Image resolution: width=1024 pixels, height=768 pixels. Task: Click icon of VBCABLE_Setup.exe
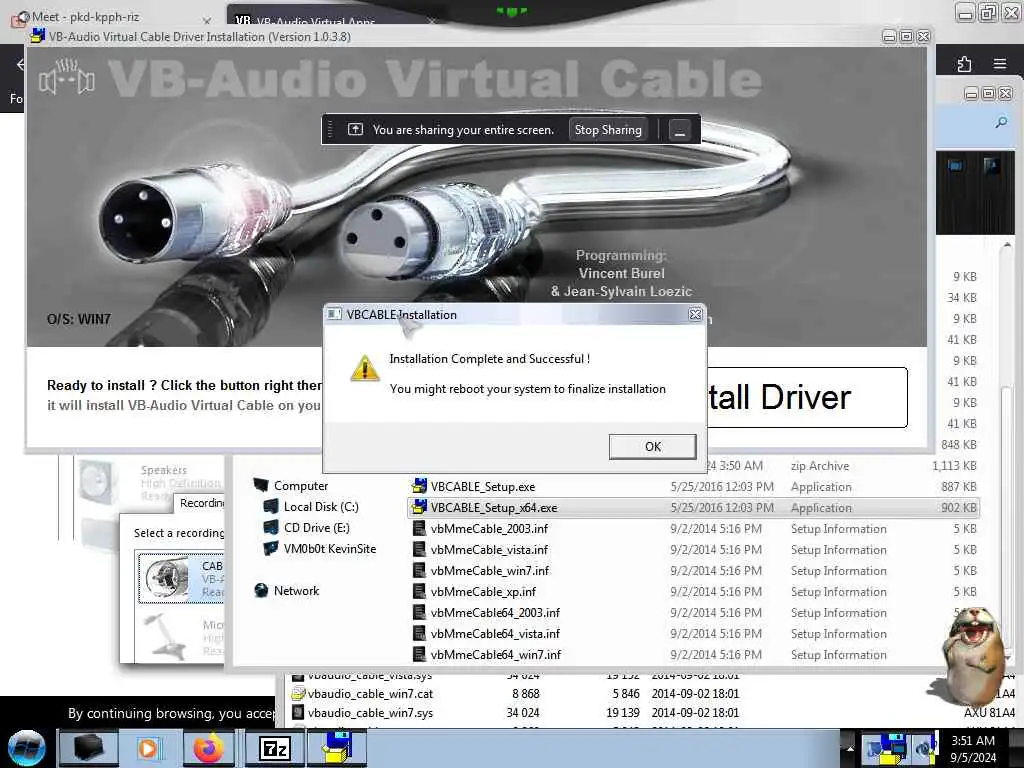click(x=419, y=486)
